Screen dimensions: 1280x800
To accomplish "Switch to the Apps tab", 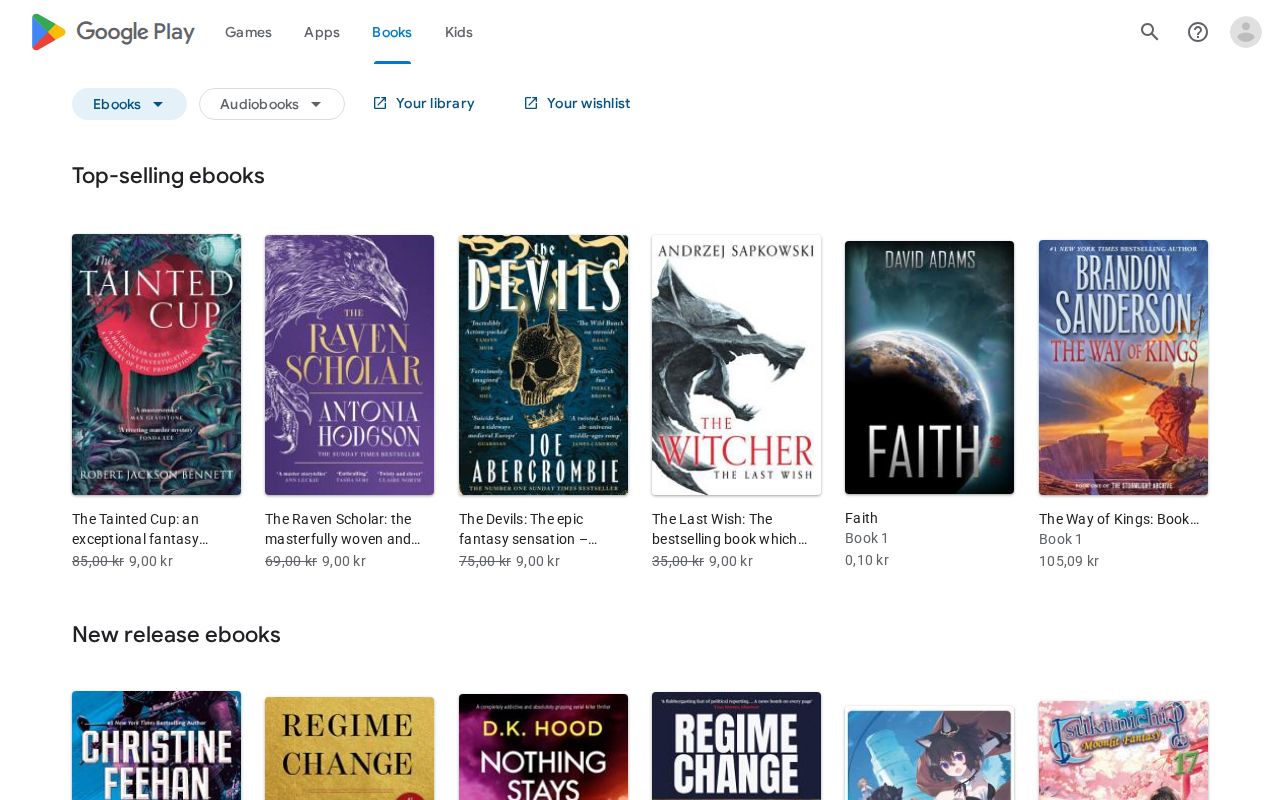I will tap(322, 32).
